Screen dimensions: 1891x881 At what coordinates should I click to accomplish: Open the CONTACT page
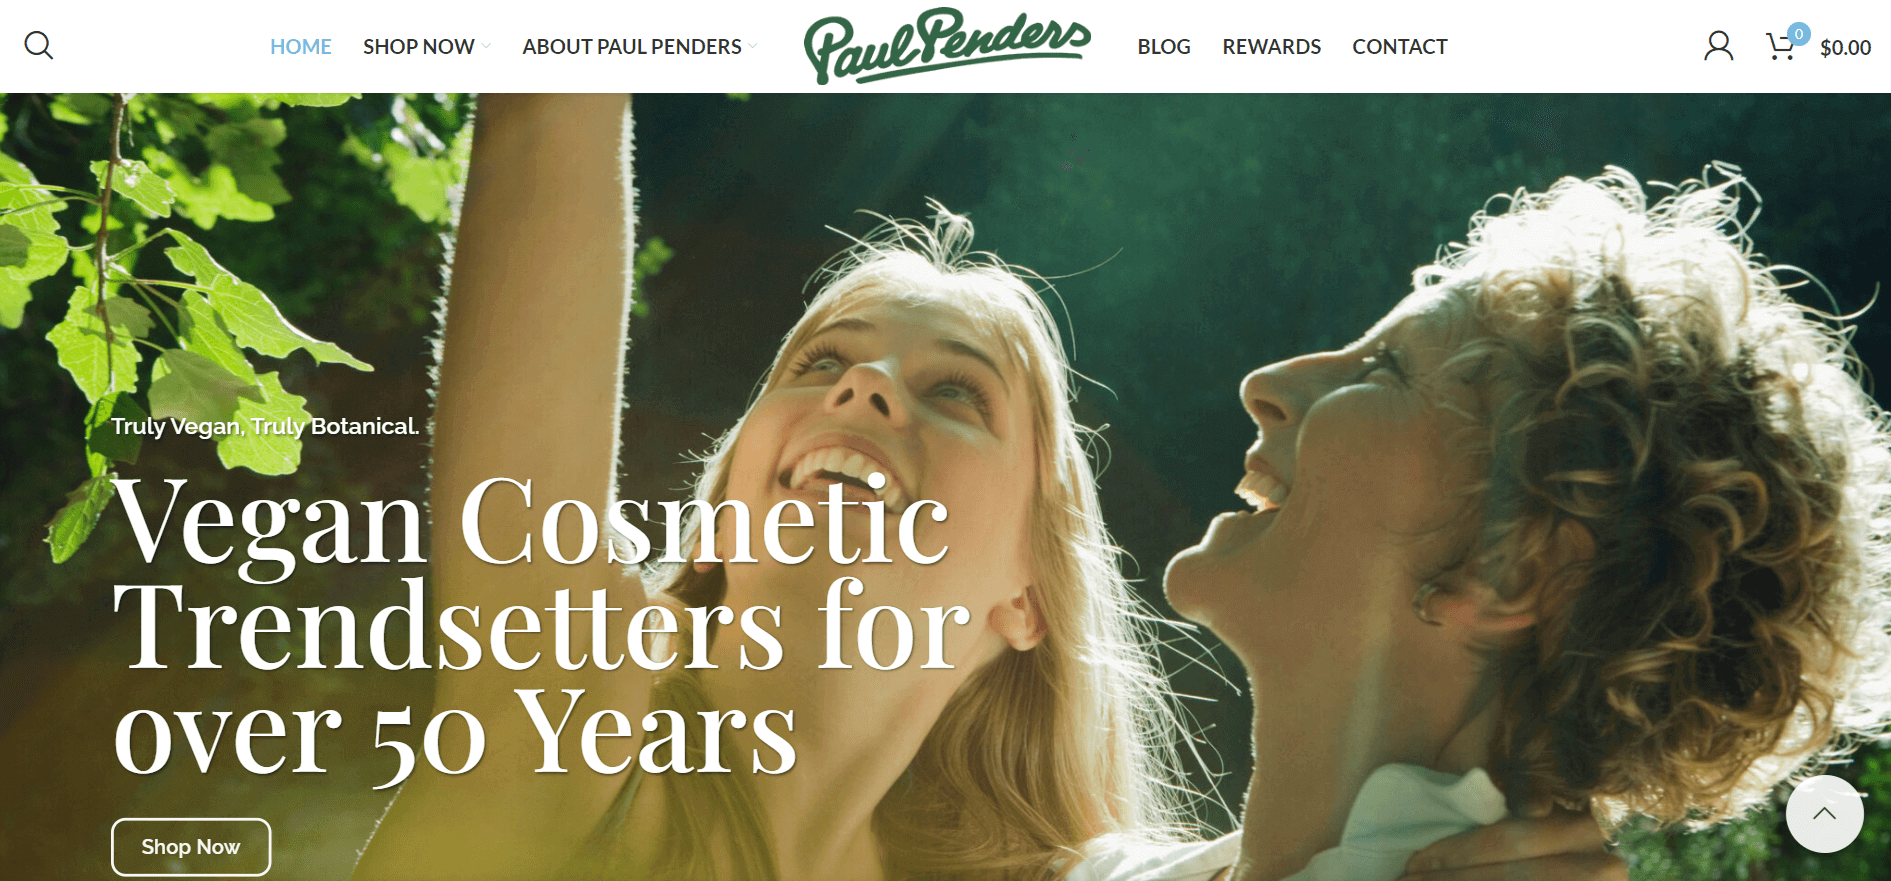[x=1399, y=47]
